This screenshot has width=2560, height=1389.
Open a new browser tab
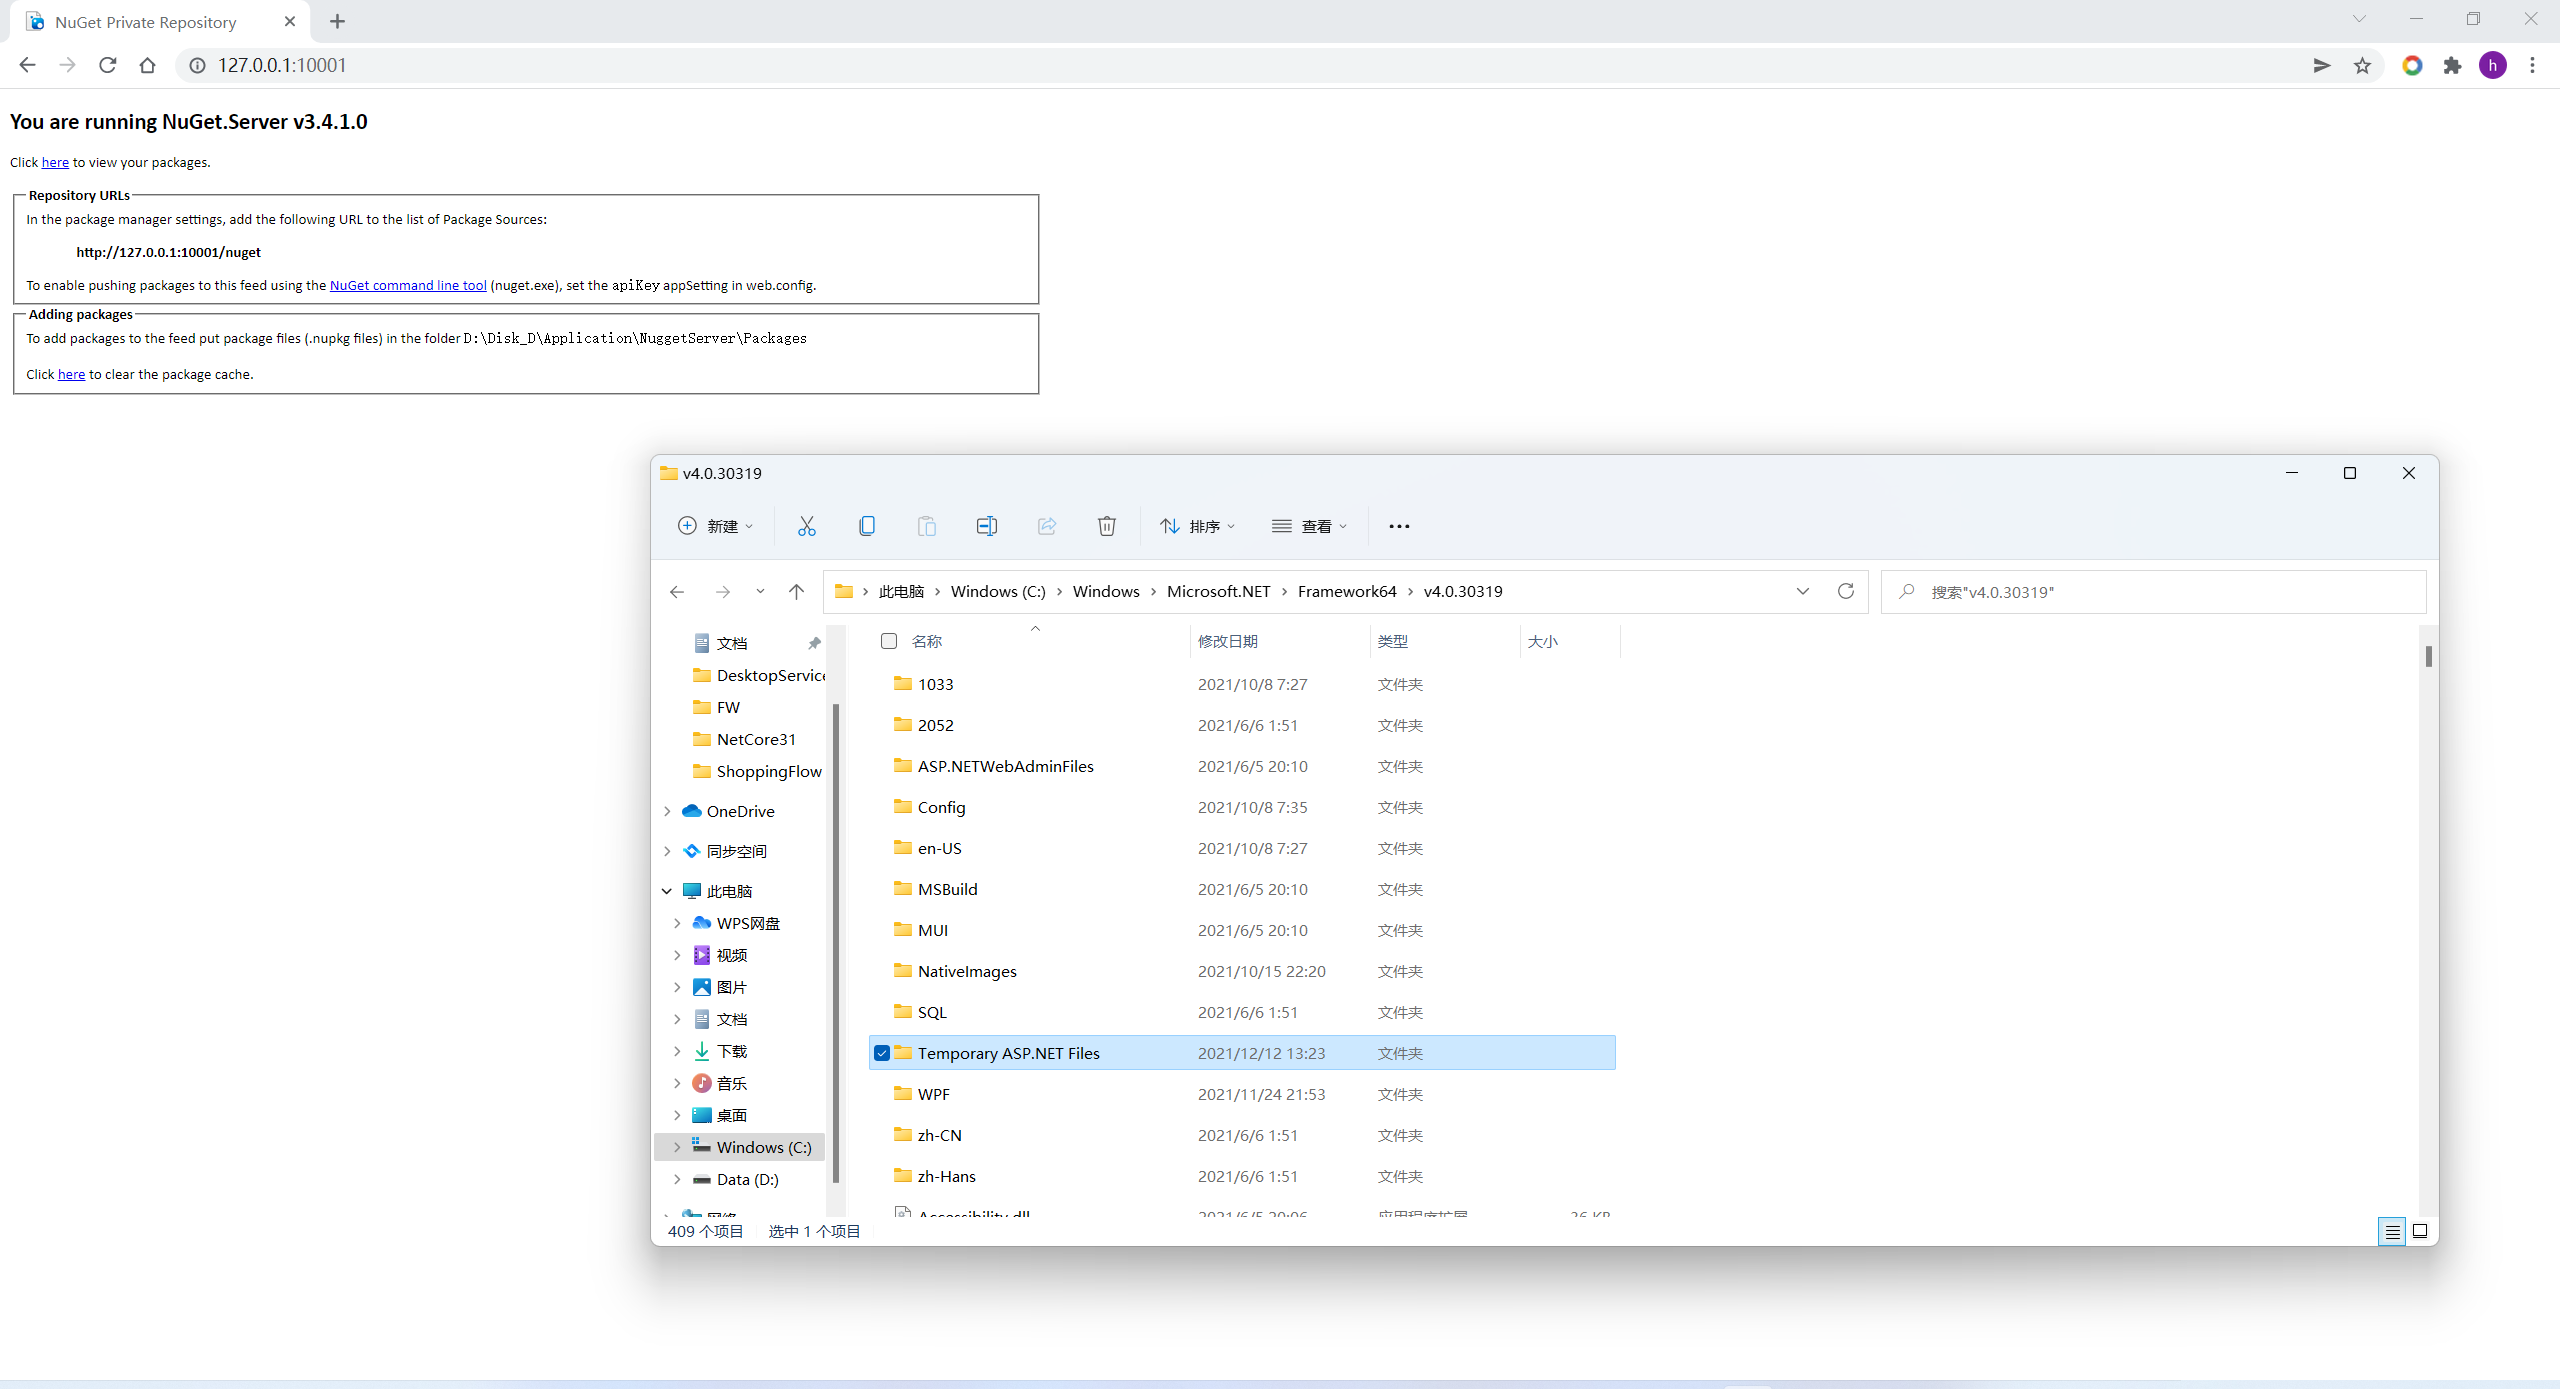(x=338, y=21)
